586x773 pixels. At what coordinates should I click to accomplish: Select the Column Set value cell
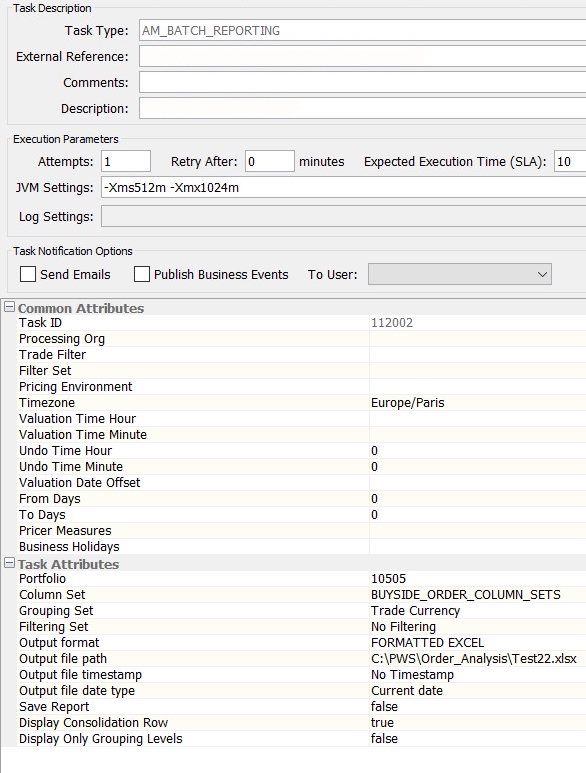pyautogui.click(x=478, y=595)
